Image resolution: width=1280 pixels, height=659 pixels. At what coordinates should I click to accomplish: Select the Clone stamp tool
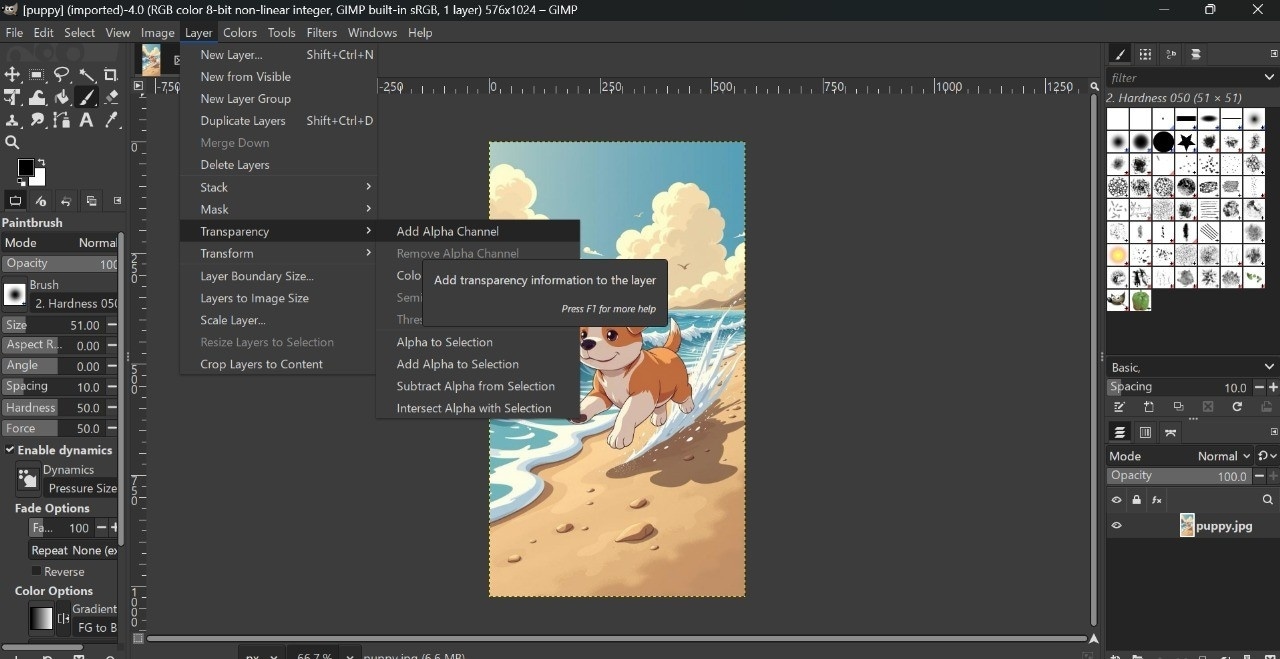click(x=12, y=121)
